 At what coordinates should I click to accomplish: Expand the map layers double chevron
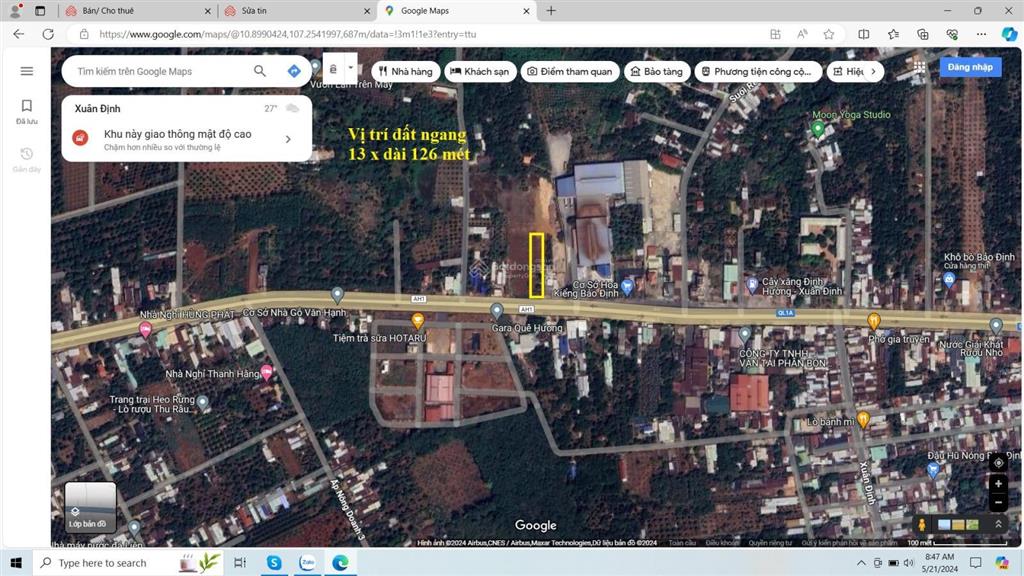(998, 524)
